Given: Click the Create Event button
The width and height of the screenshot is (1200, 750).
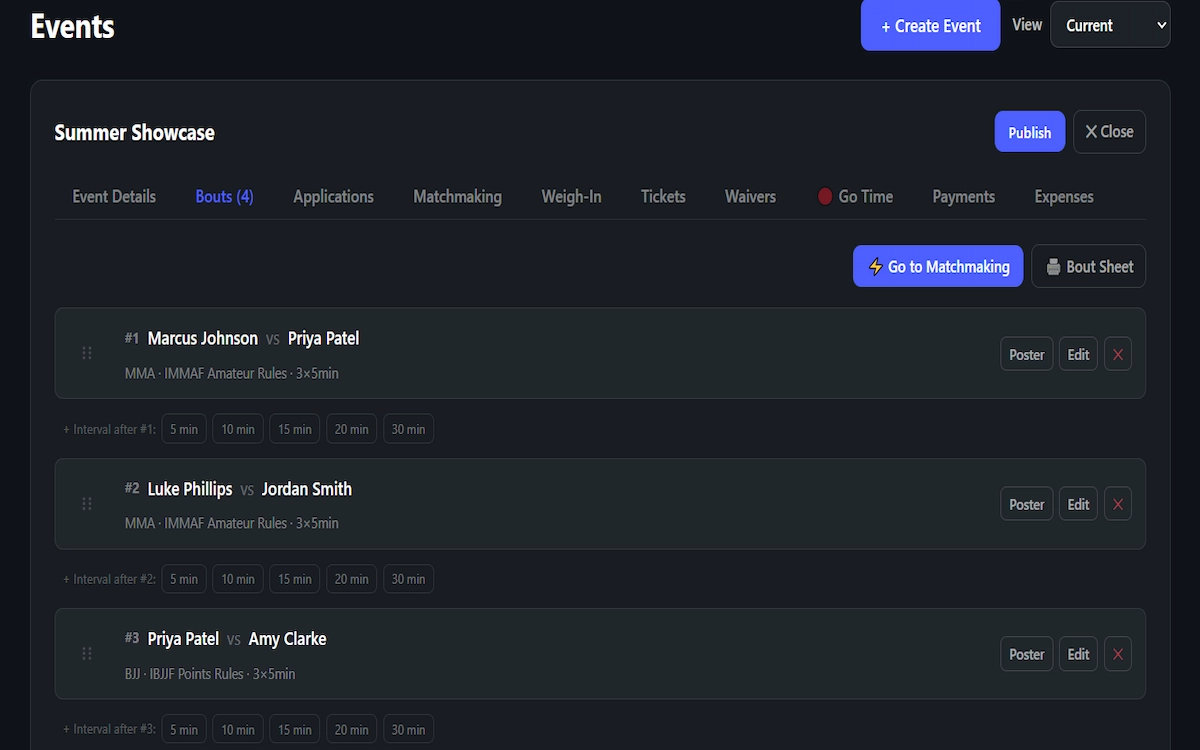Looking at the screenshot, I should click(930, 25).
